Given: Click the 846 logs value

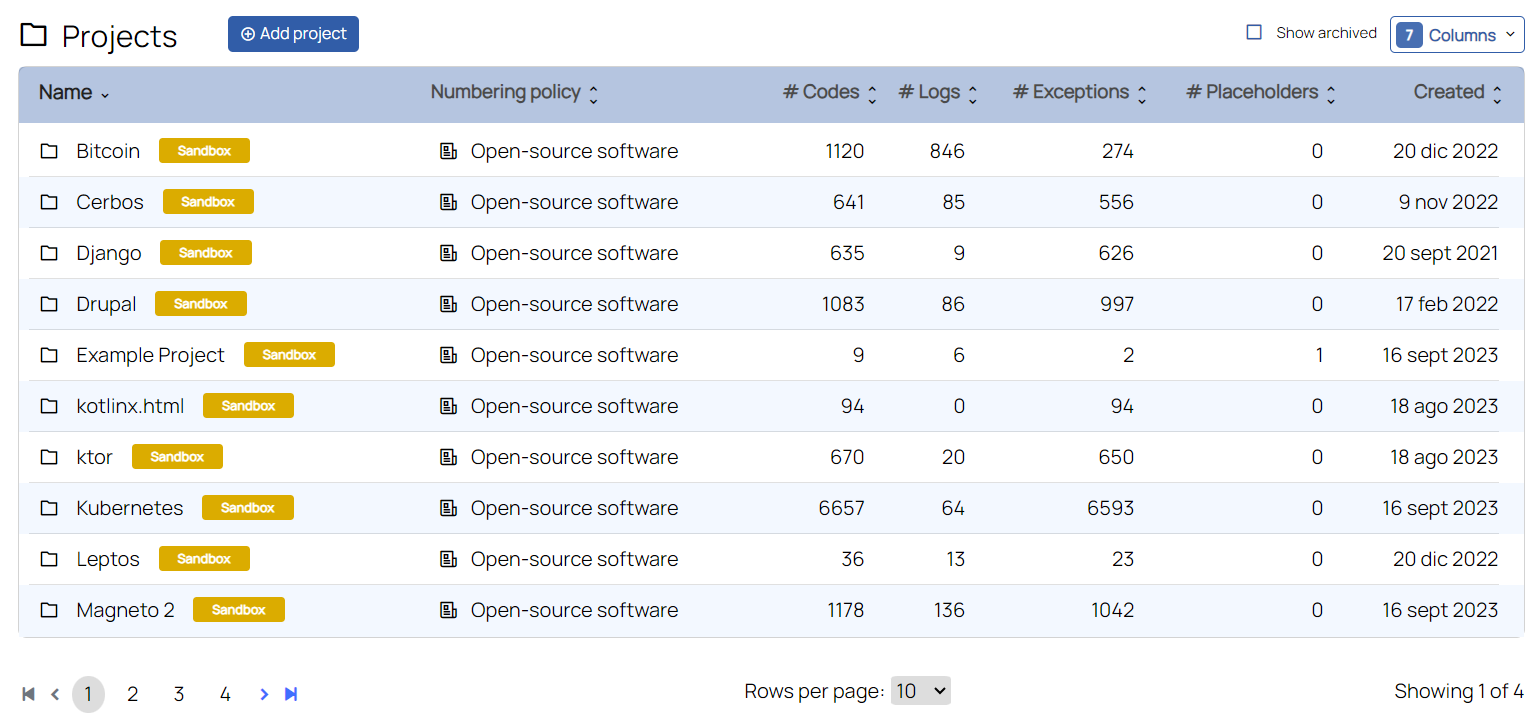Looking at the screenshot, I should 947,151.
